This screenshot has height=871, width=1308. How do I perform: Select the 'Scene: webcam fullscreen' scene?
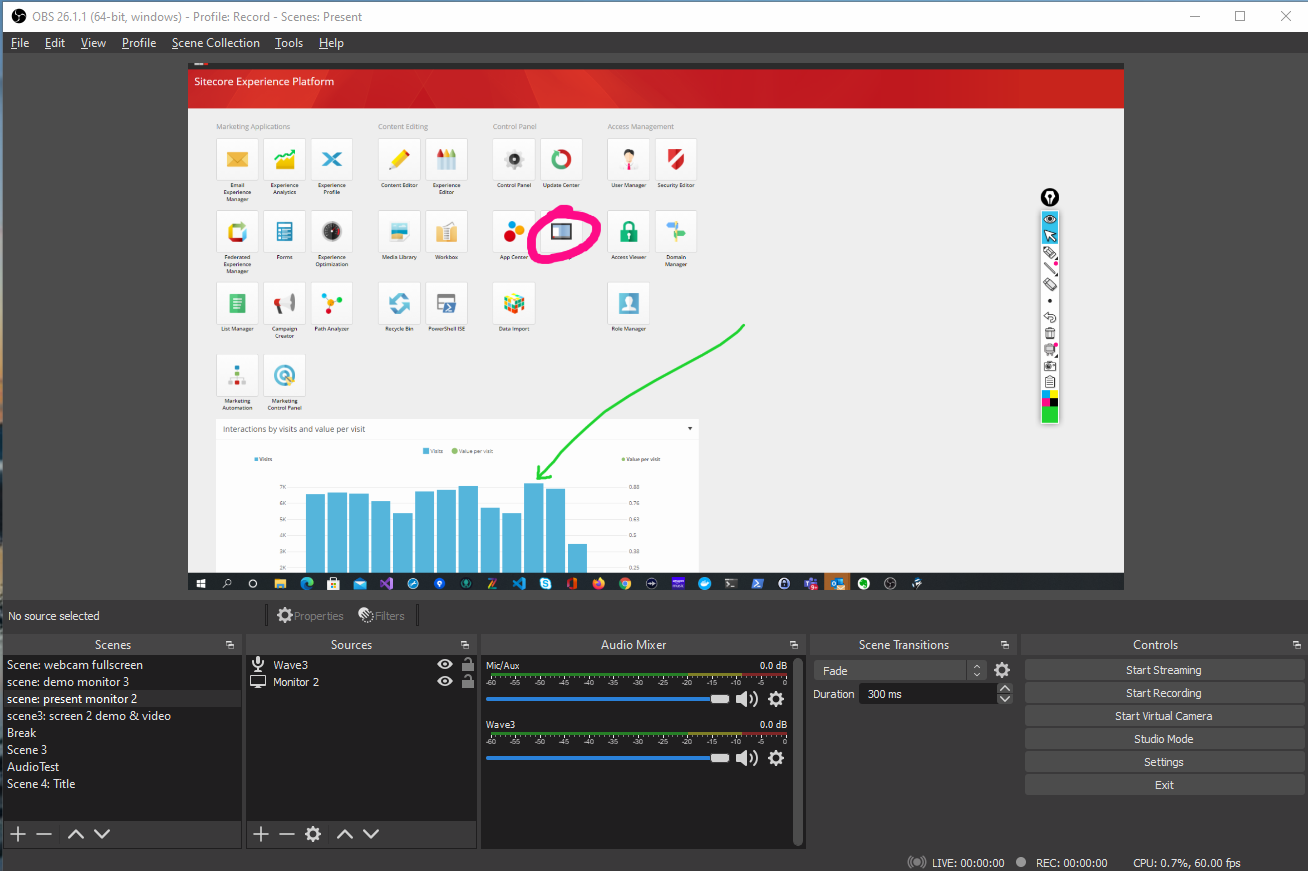(75, 665)
